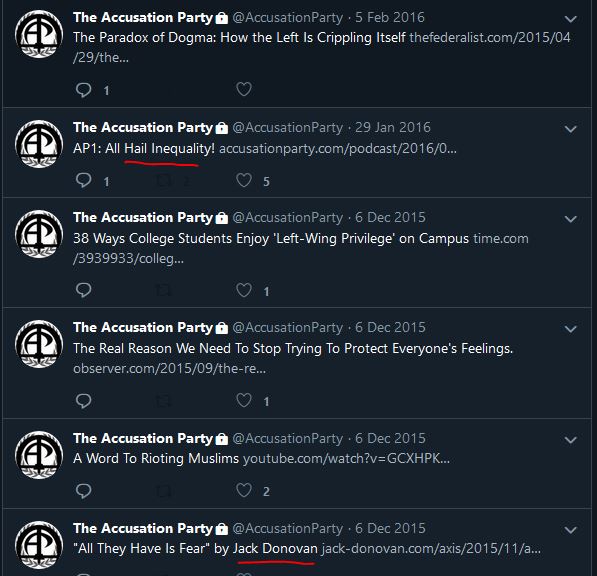Open options for the Jack Donovan tweet
The image size is (597, 576).
(x=570, y=530)
